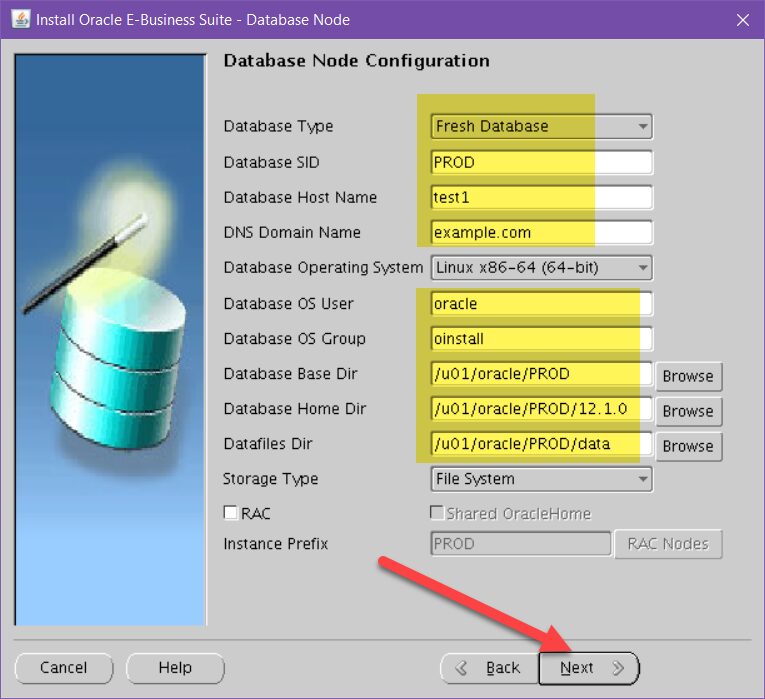
Task: Click the Database Base Dir field
Action: click(x=542, y=374)
